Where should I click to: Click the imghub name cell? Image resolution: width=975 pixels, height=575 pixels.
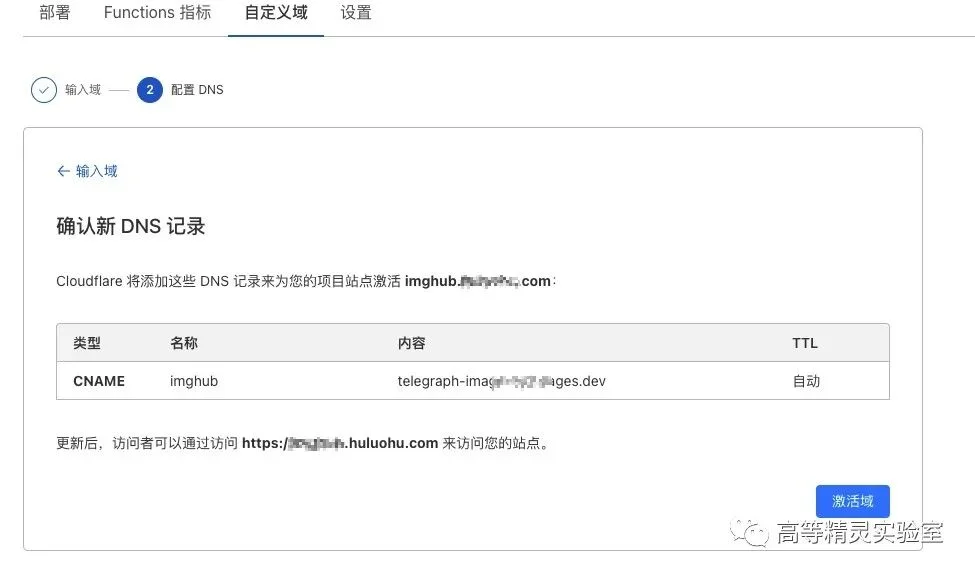194,381
